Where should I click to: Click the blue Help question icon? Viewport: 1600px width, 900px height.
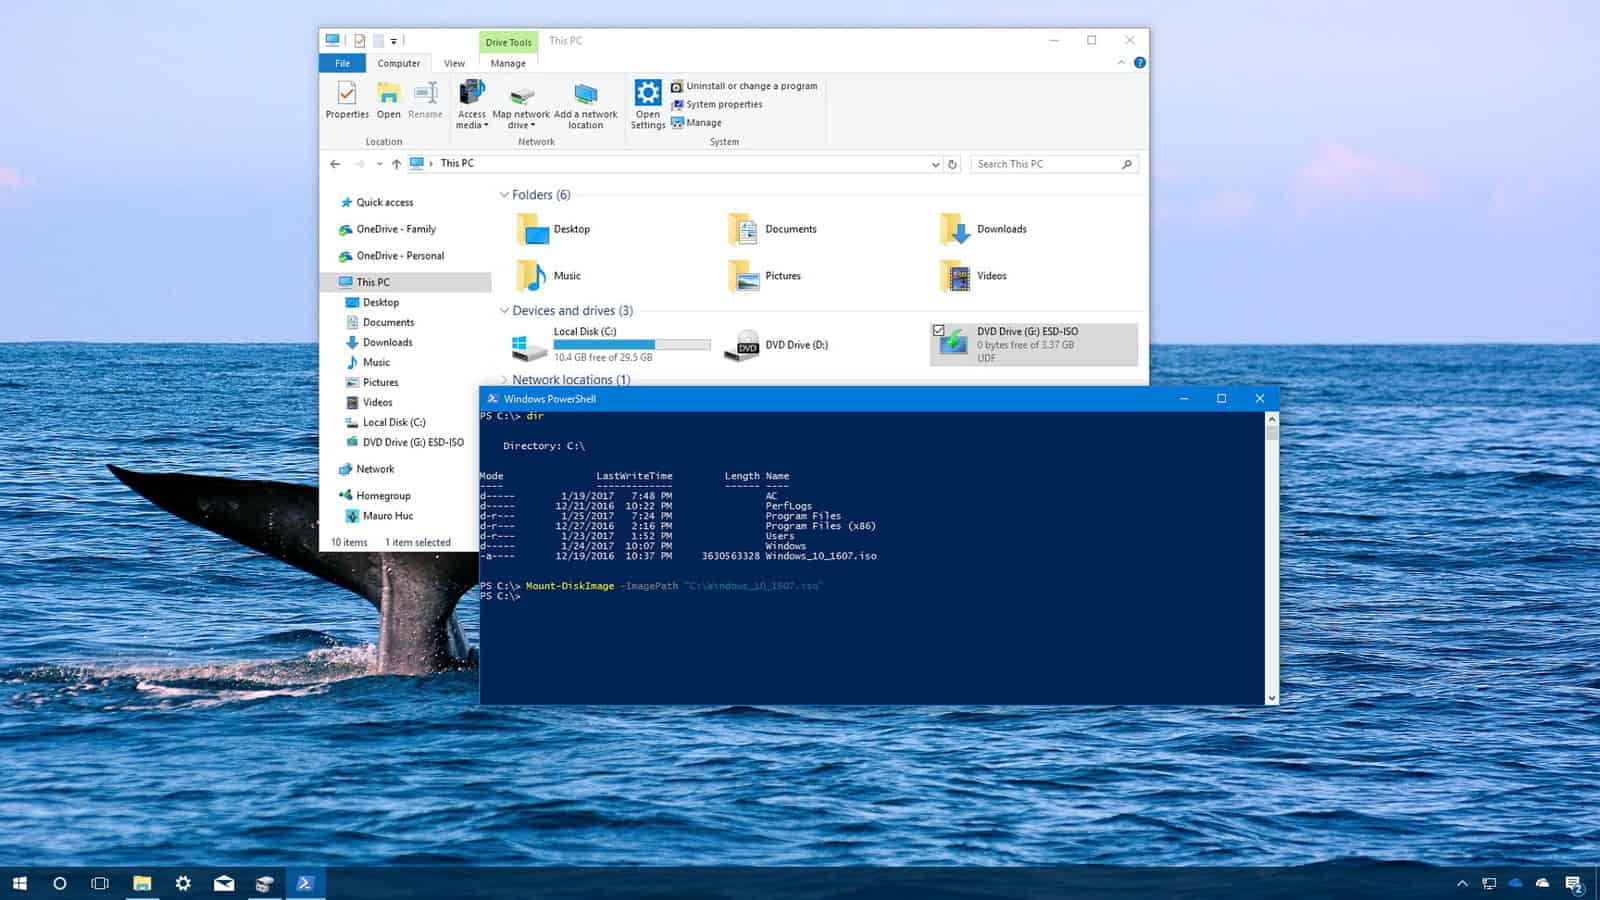[1139, 63]
